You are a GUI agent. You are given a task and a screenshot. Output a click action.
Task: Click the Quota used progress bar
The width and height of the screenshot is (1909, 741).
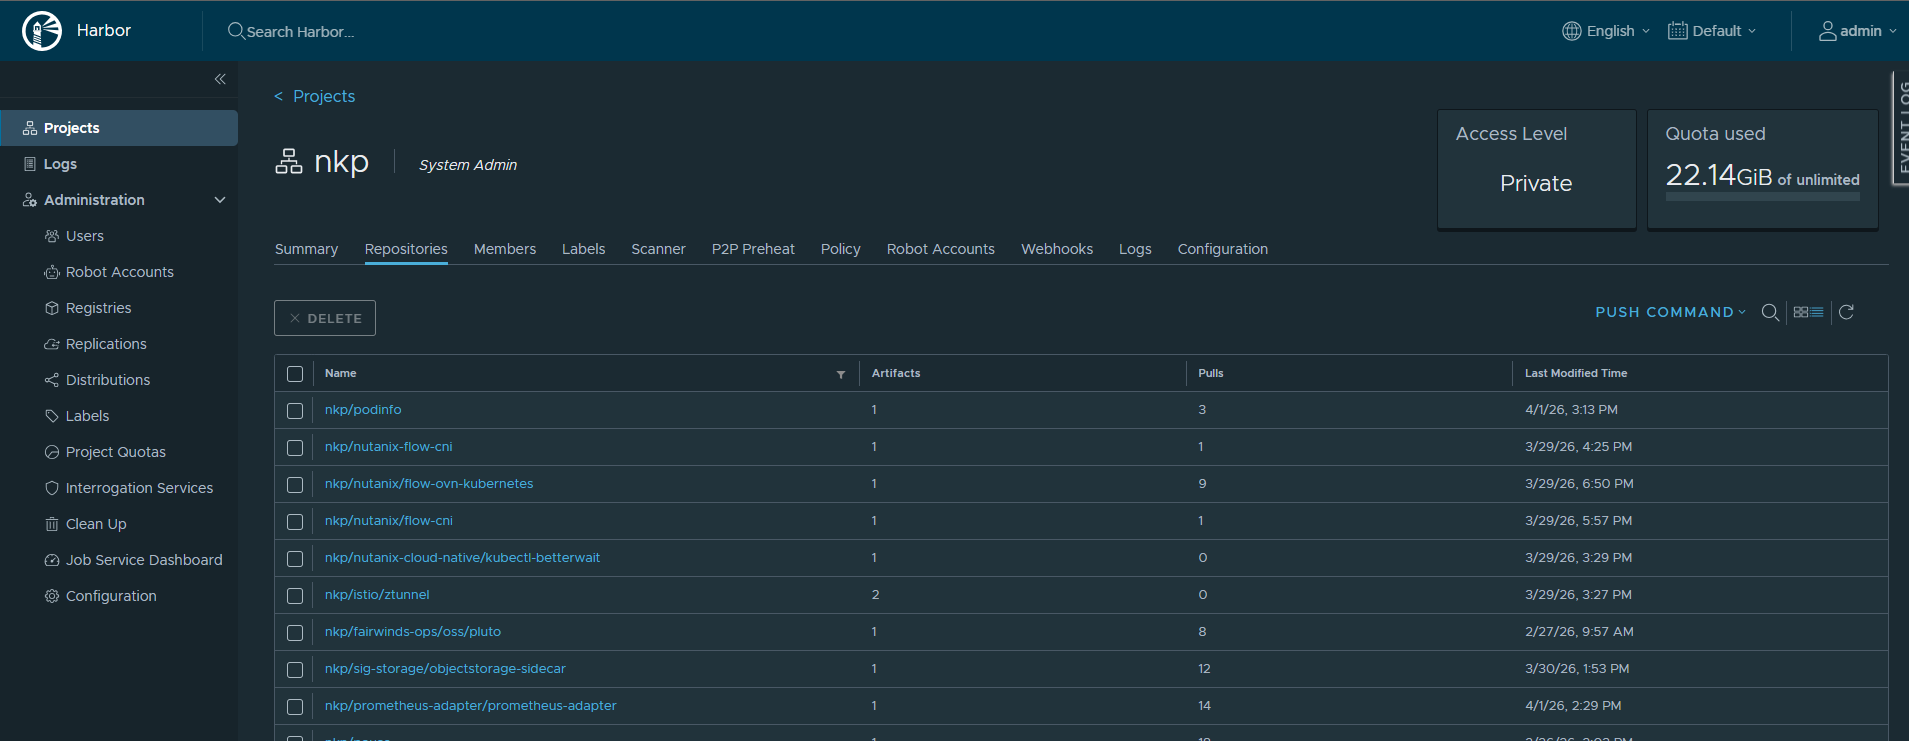(1763, 197)
